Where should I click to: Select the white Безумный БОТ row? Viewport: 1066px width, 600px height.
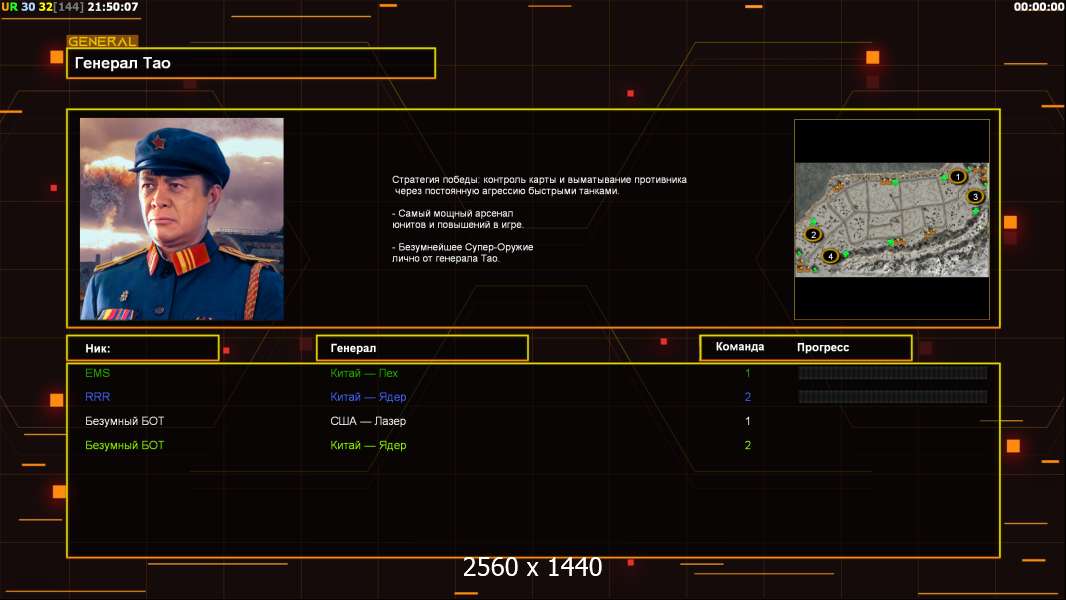tap(124, 421)
